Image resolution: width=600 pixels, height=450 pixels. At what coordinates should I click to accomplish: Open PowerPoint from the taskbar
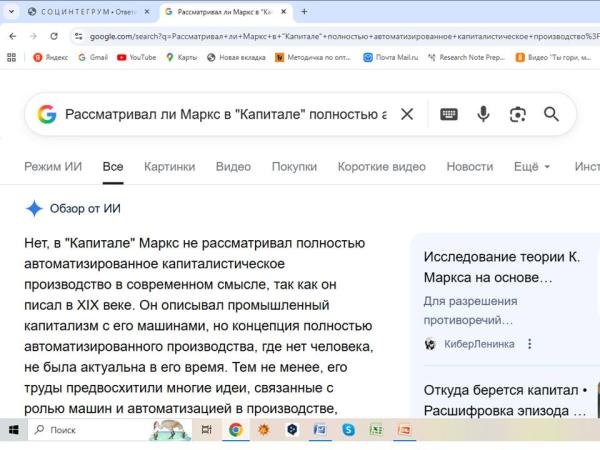(x=404, y=430)
